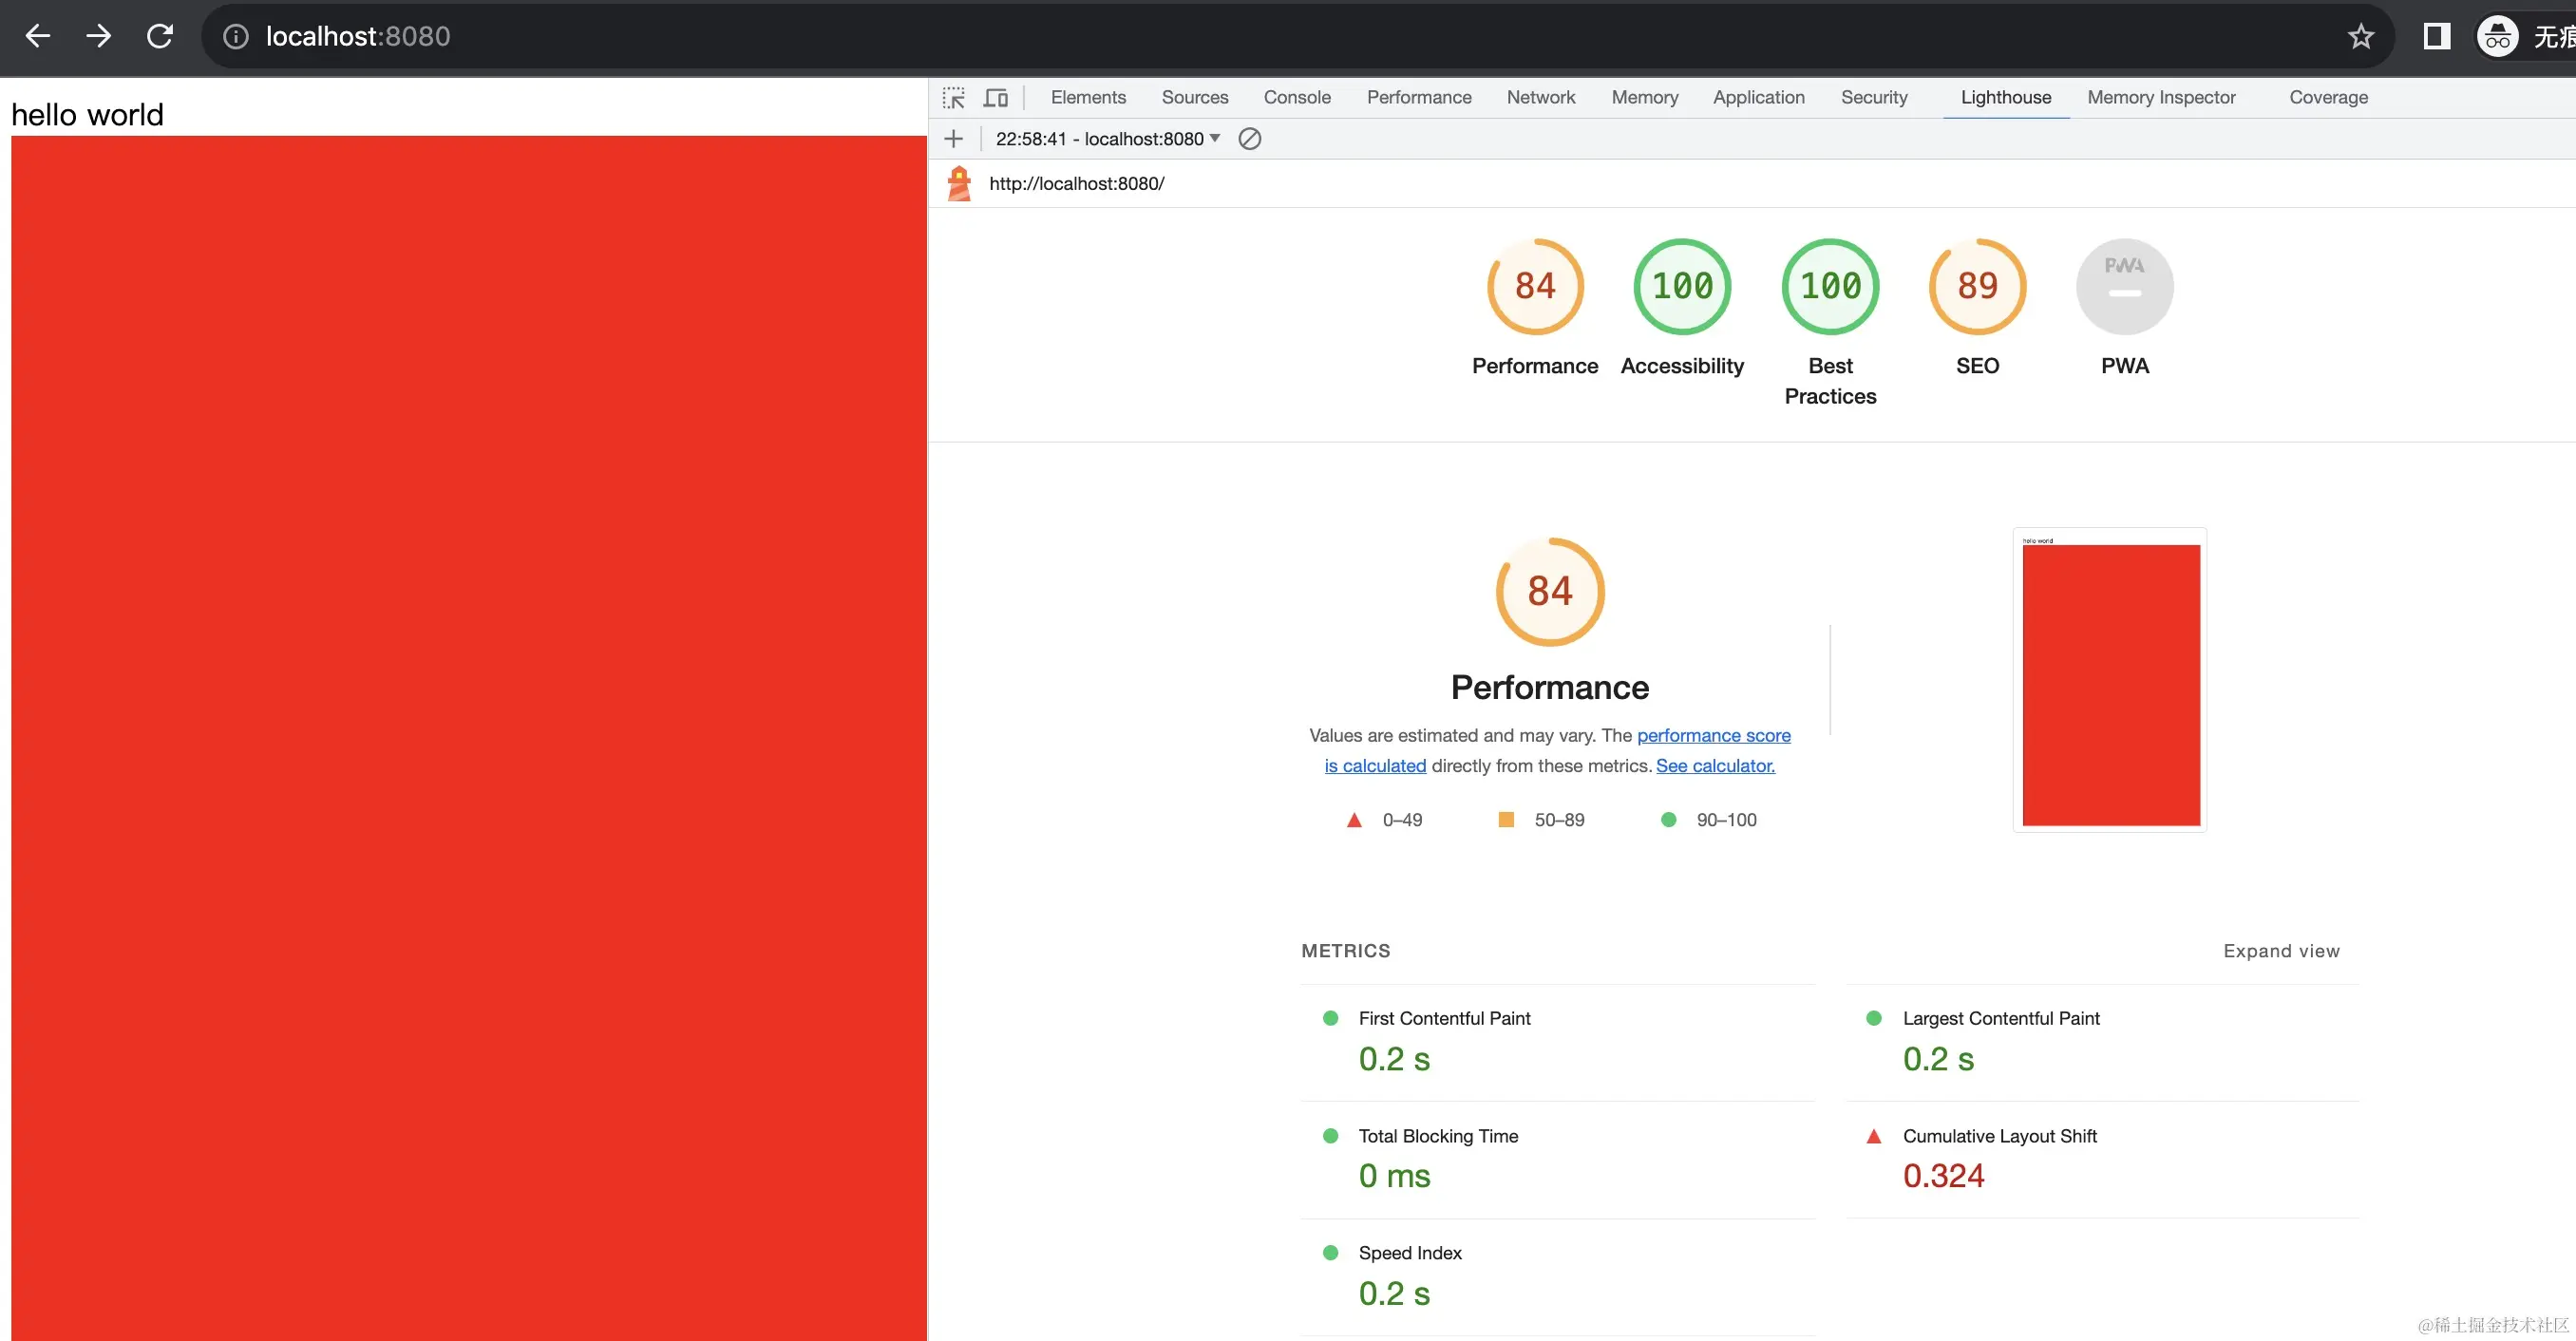Open the browser side panel icon
The width and height of the screenshot is (2576, 1341).
[x=2436, y=37]
